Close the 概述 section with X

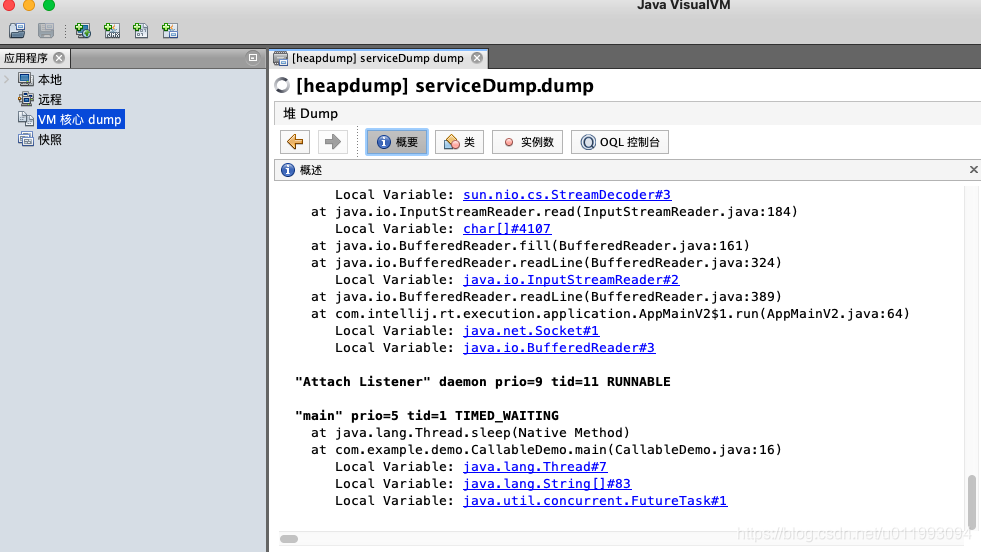(973, 170)
